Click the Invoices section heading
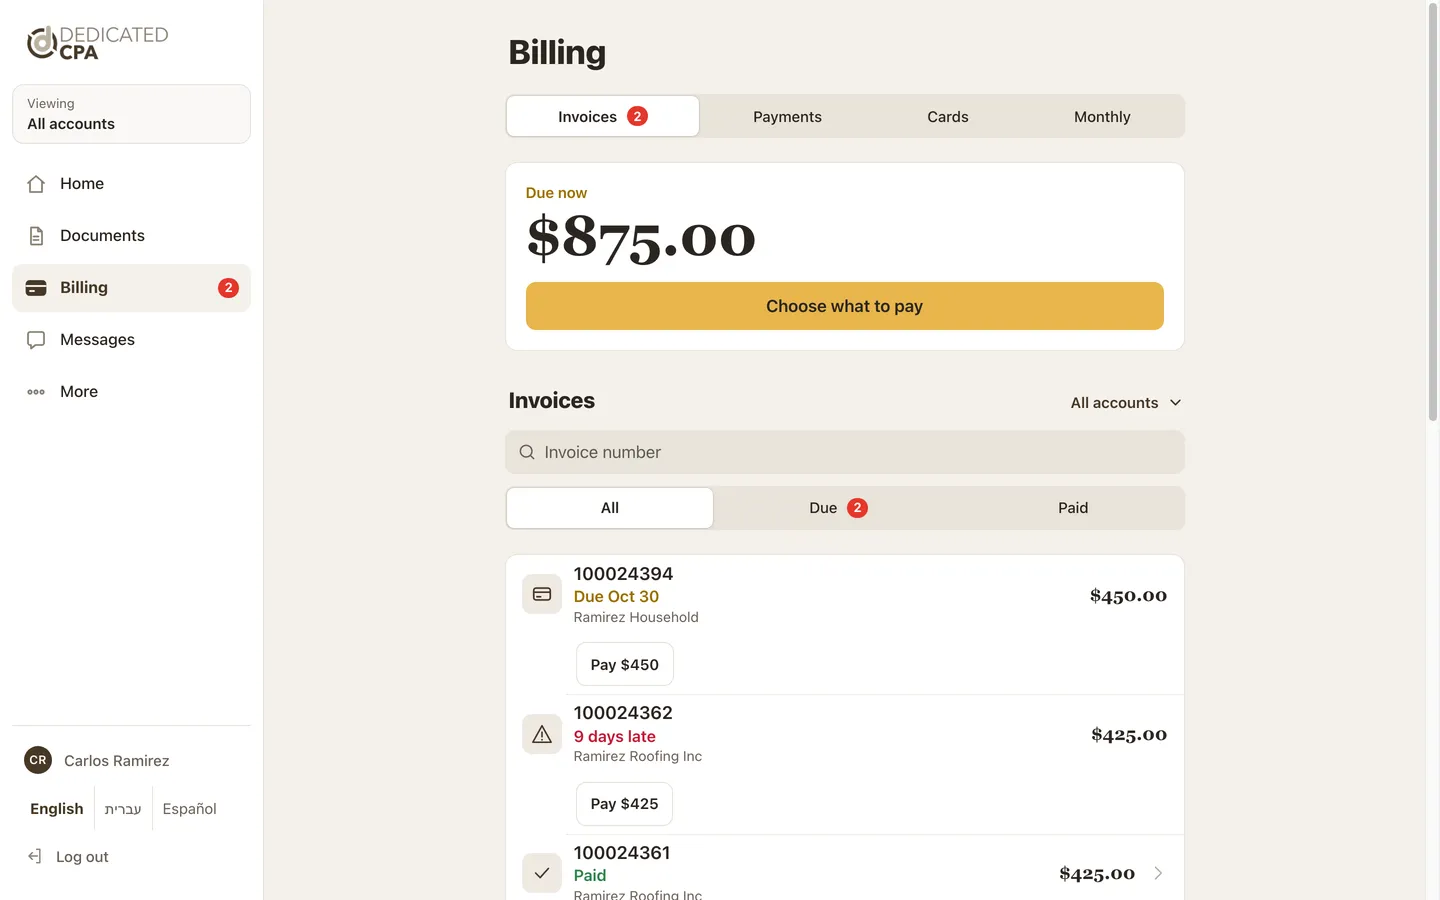 pyautogui.click(x=551, y=400)
